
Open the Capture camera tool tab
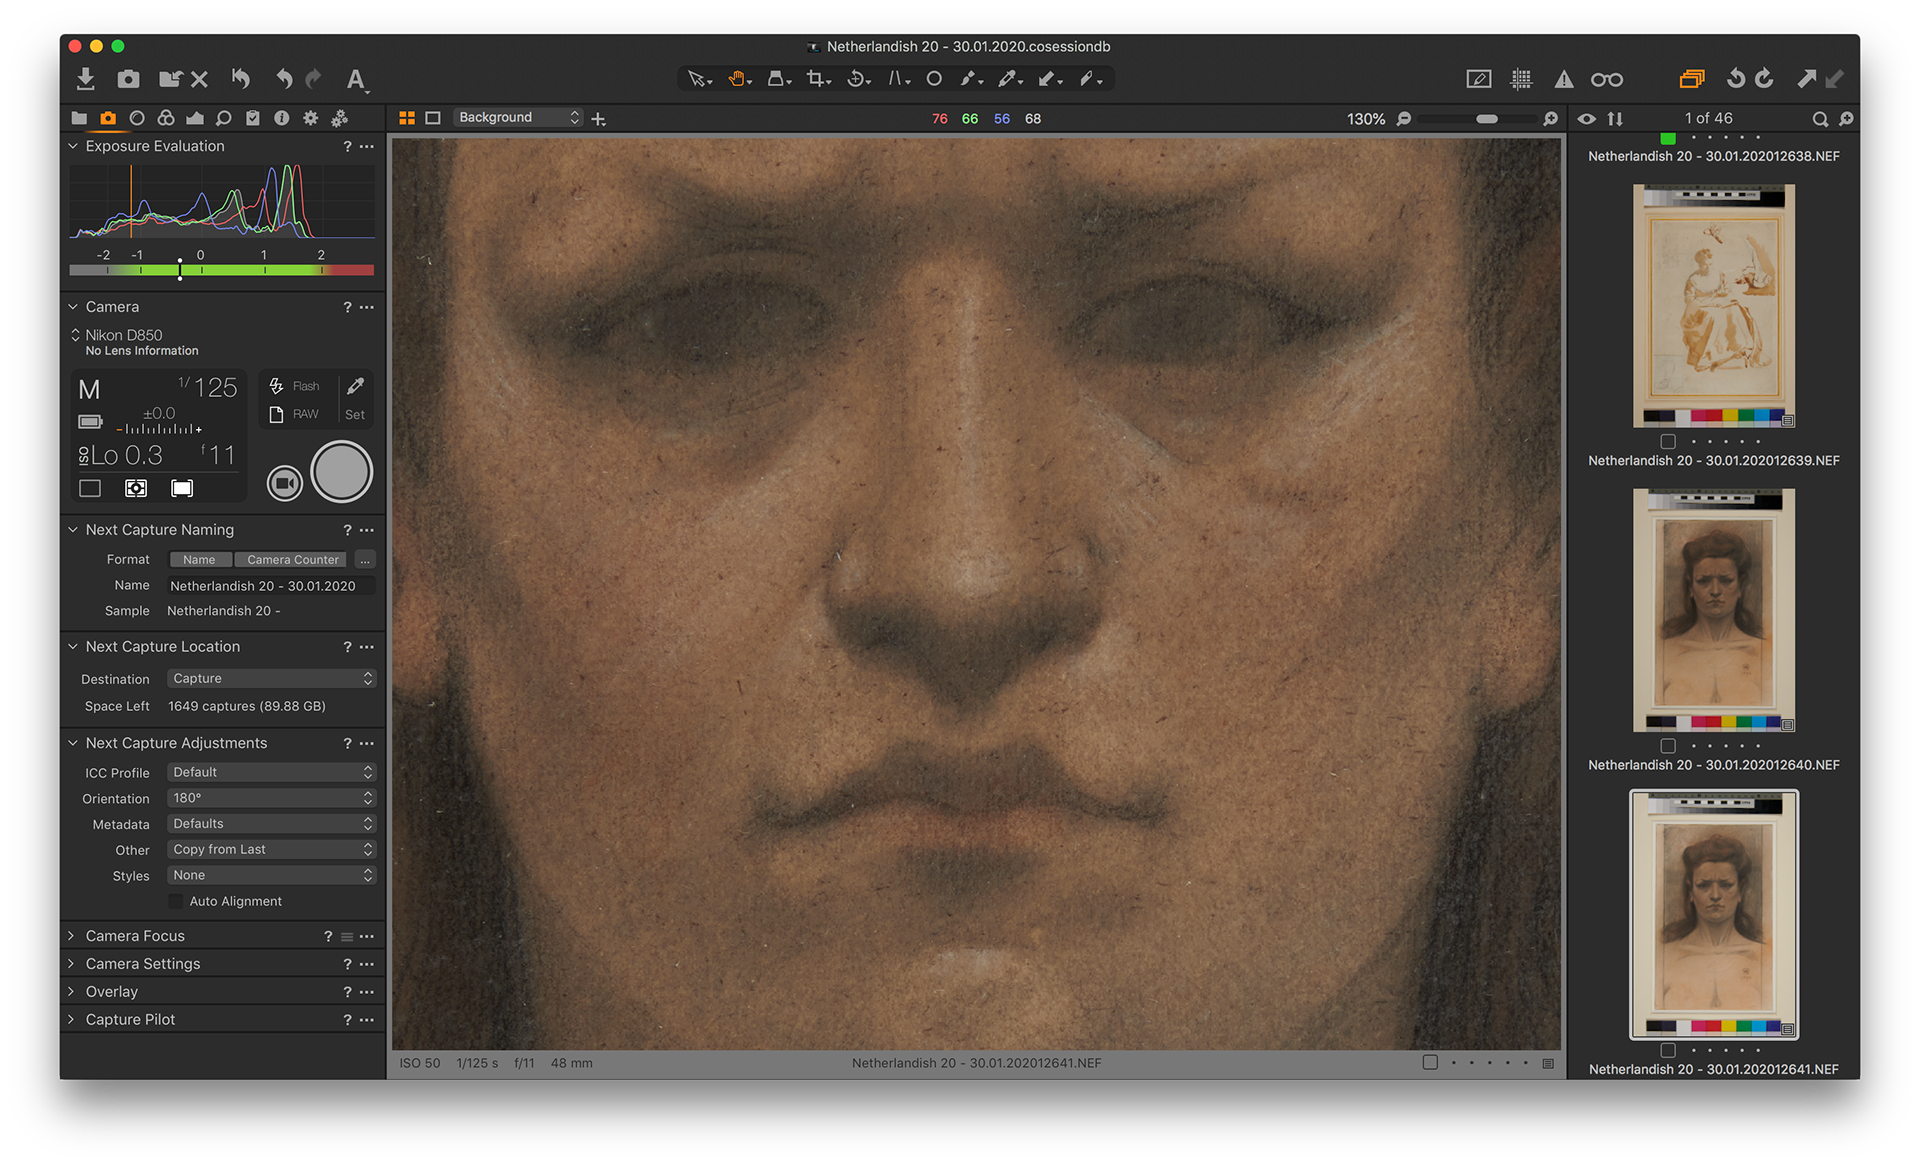tap(108, 118)
